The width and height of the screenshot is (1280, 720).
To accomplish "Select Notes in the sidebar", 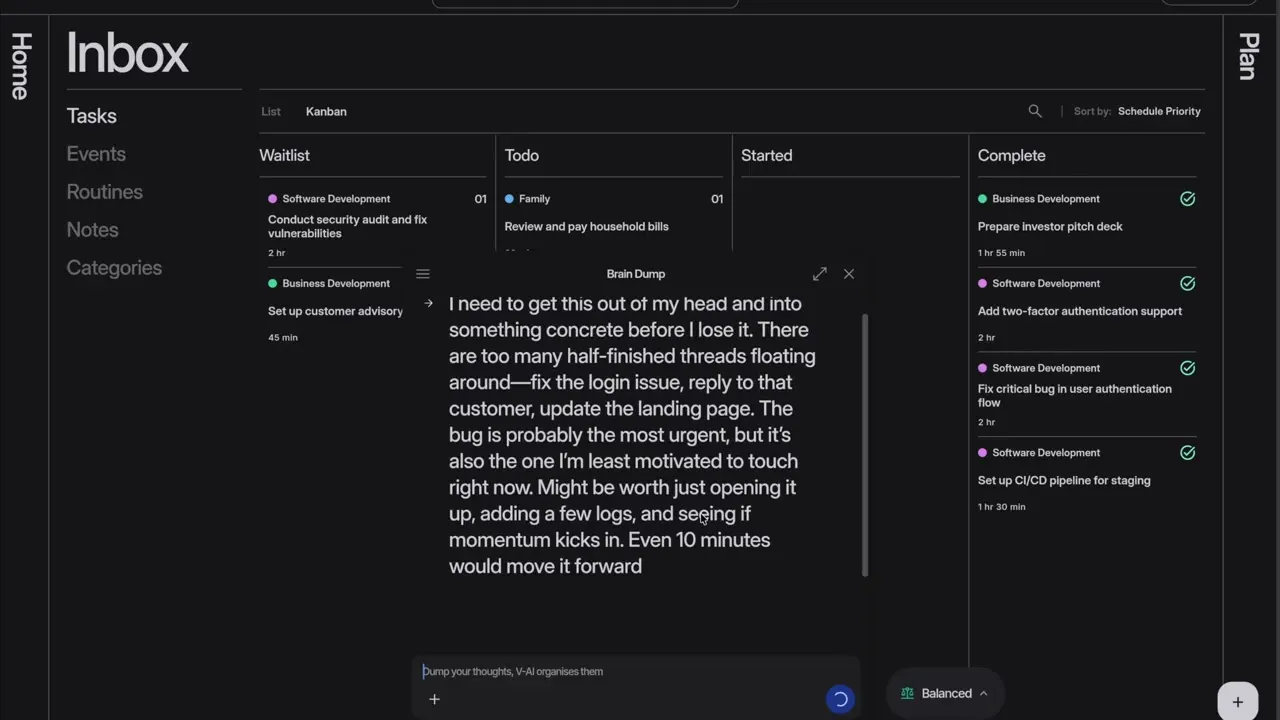I will 92,230.
